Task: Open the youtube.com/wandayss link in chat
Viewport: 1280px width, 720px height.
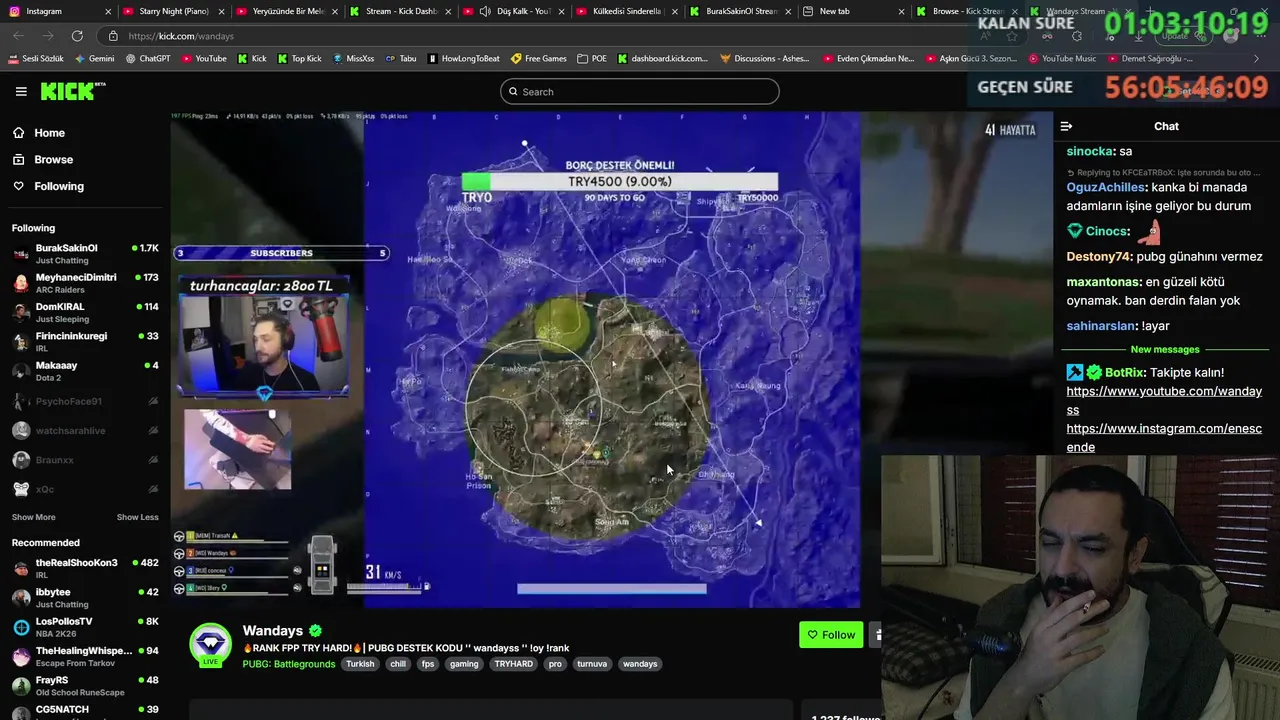Action: click(x=1164, y=401)
